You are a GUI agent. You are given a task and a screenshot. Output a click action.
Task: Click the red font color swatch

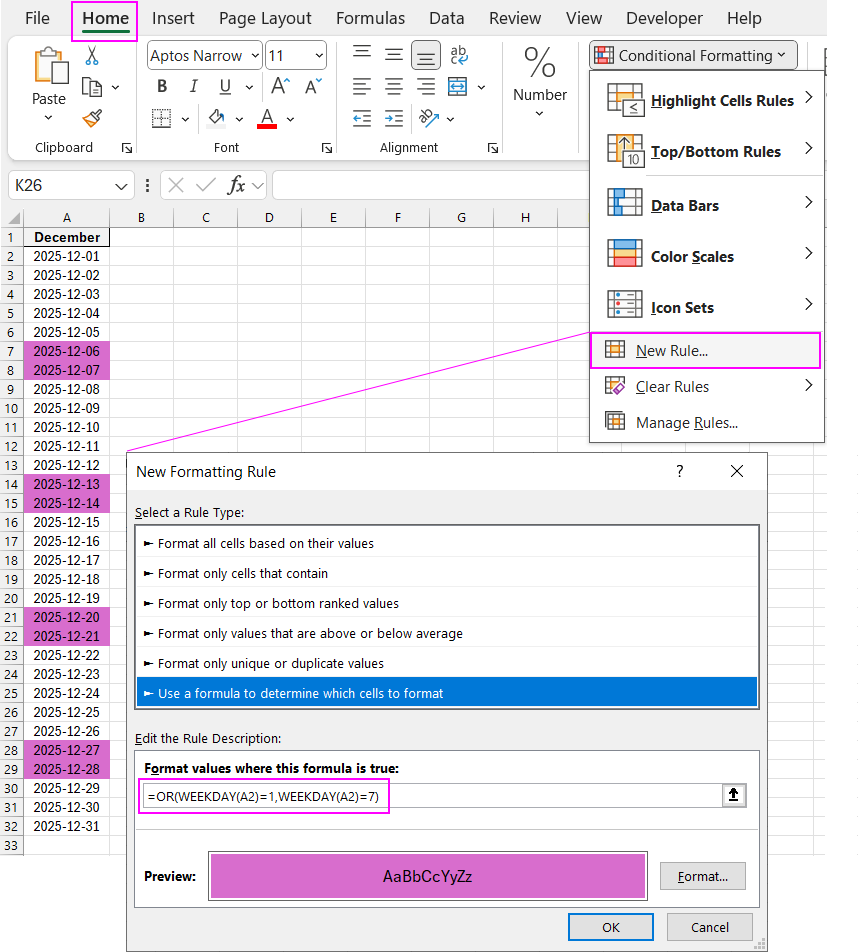pyautogui.click(x=267, y=119)
